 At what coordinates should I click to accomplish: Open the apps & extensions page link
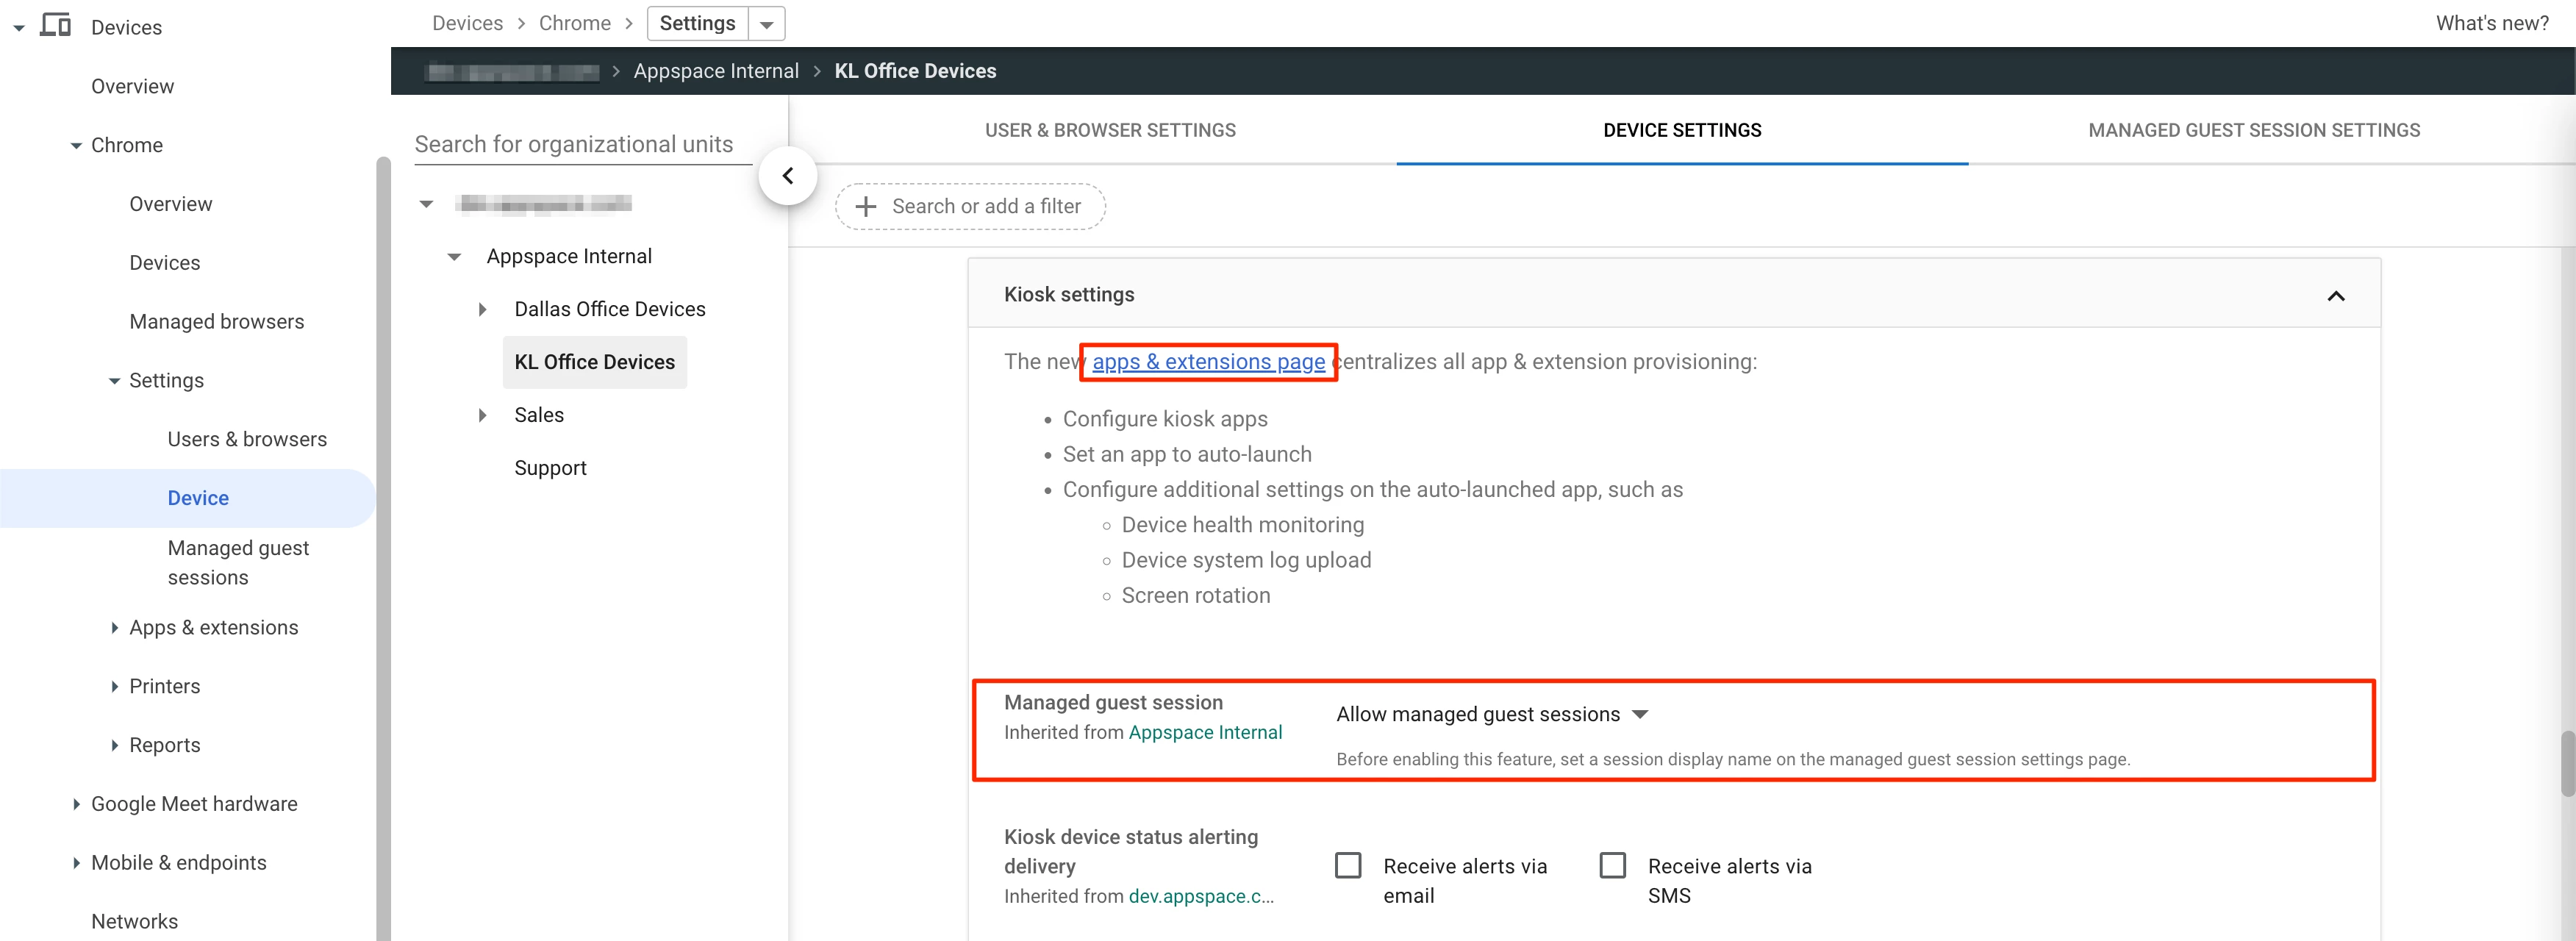(1208, 362)
